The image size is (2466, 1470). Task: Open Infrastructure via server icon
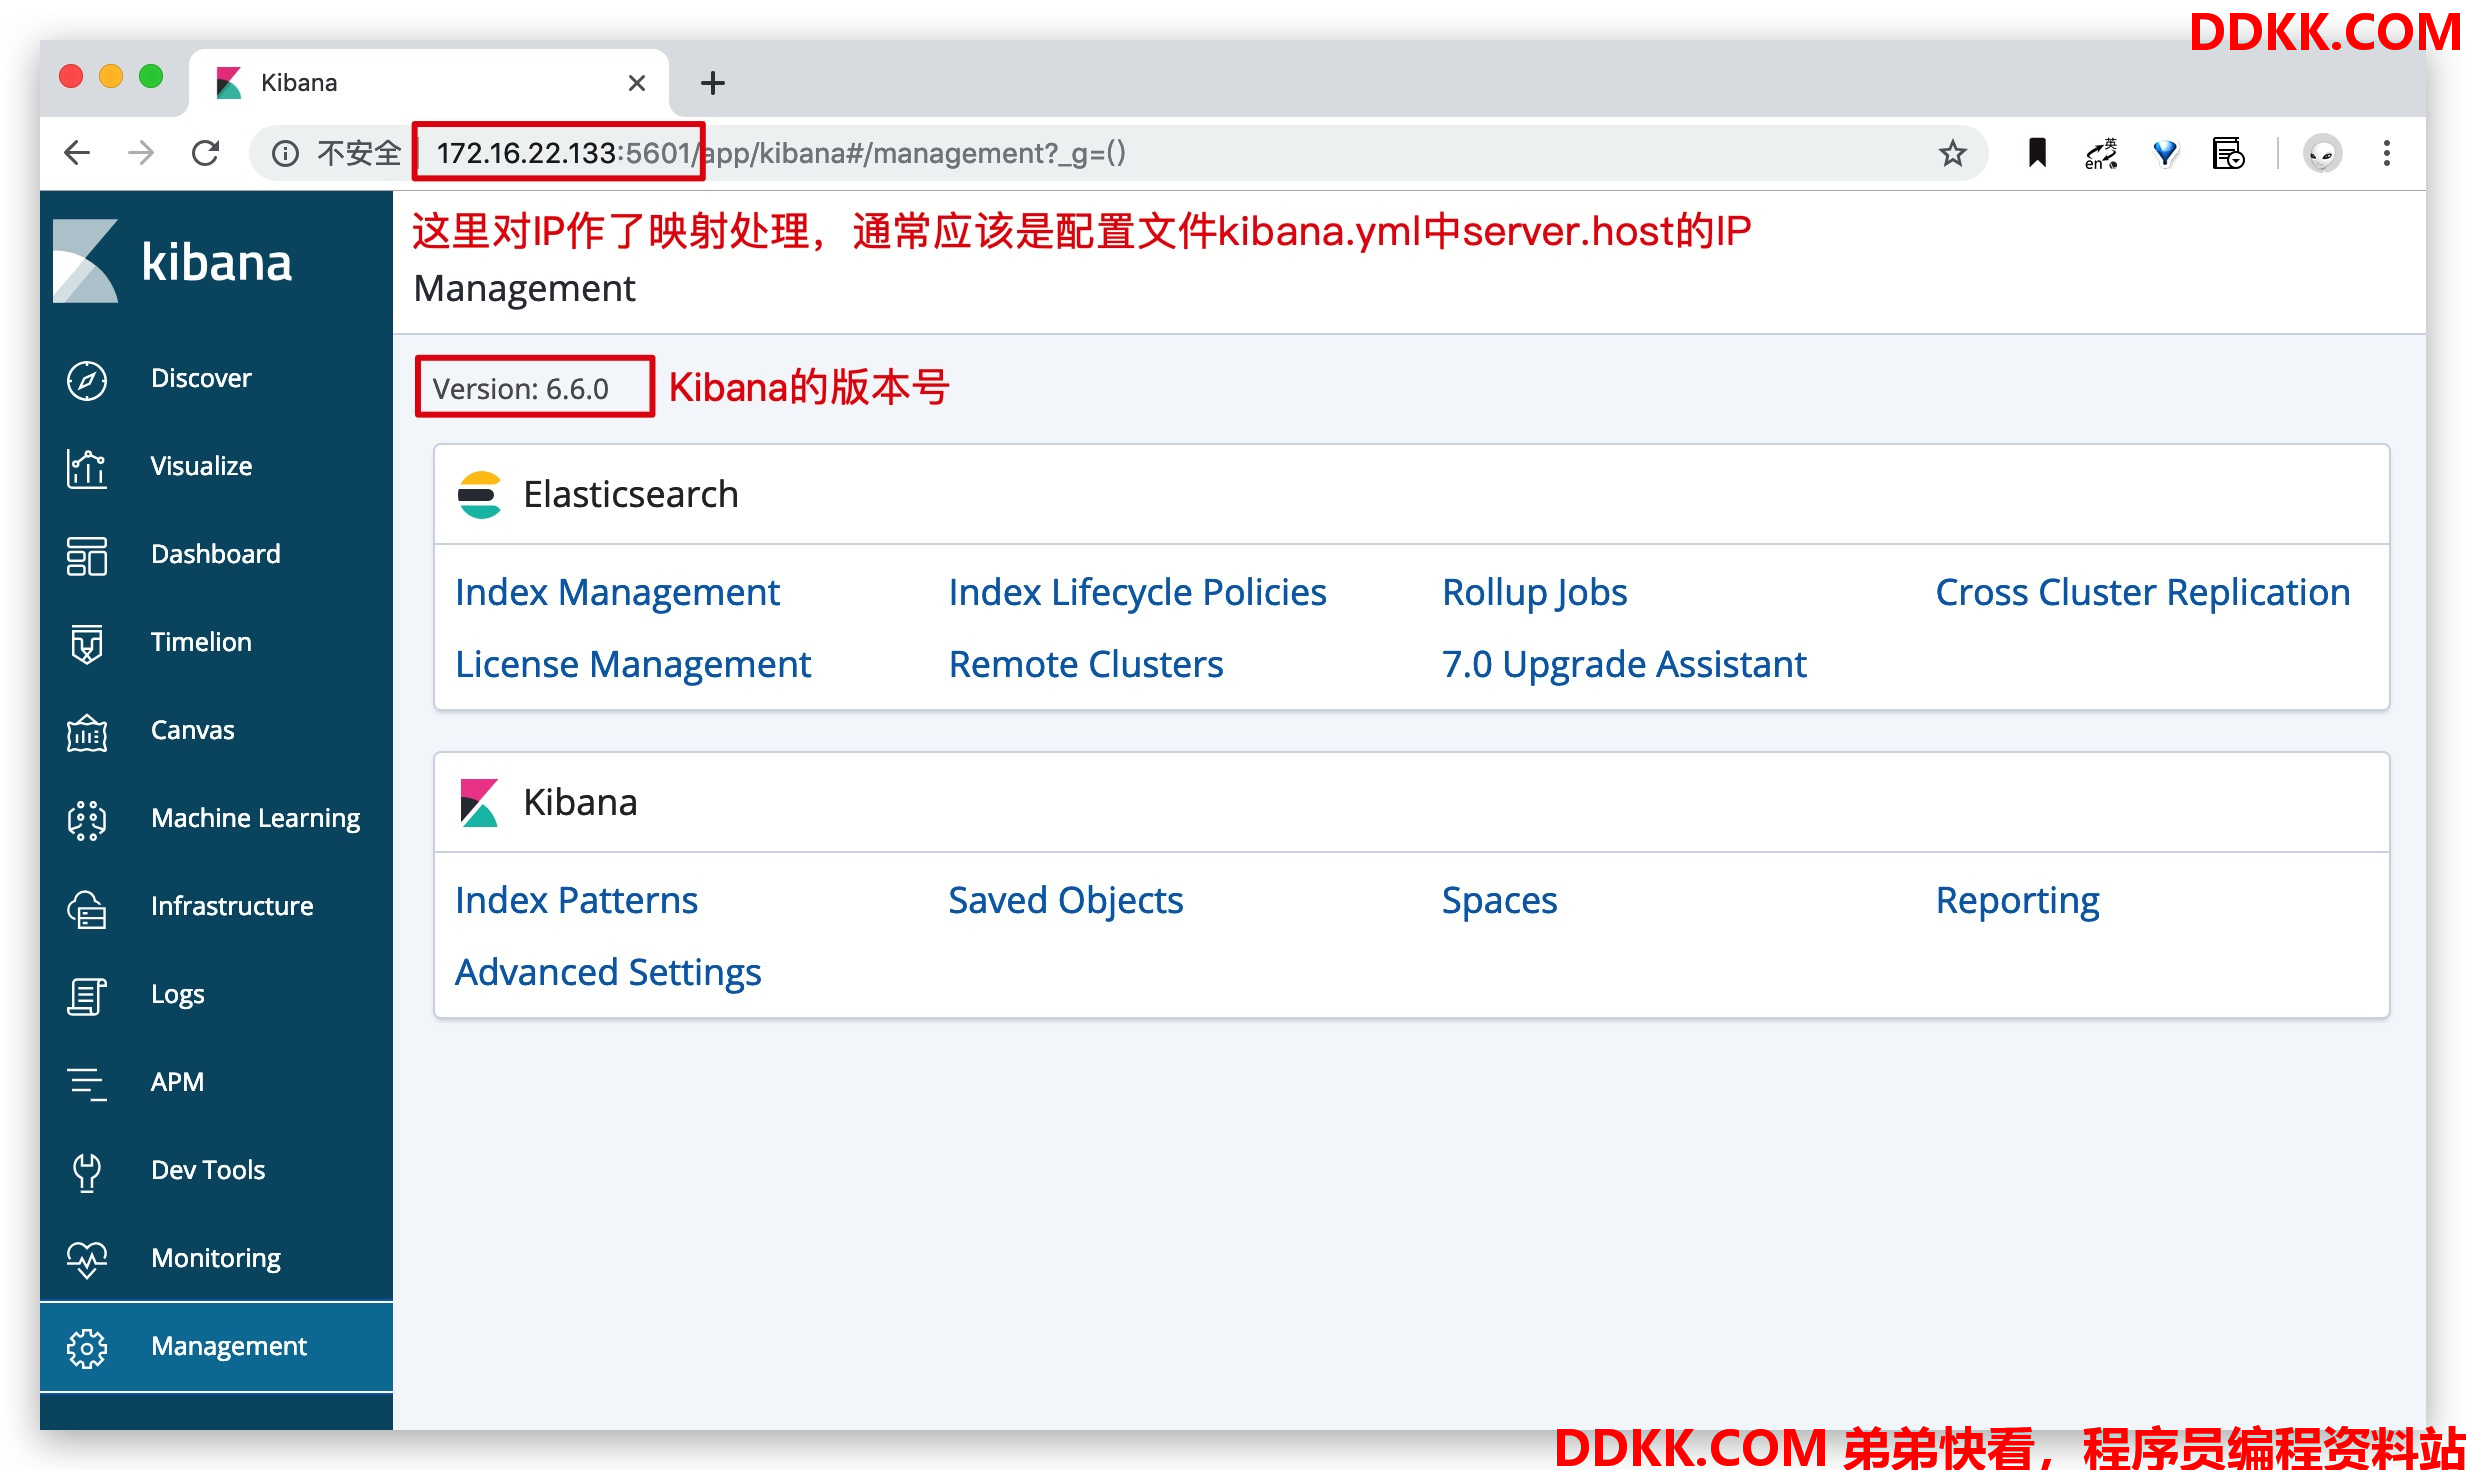click(x=87, y=908)
